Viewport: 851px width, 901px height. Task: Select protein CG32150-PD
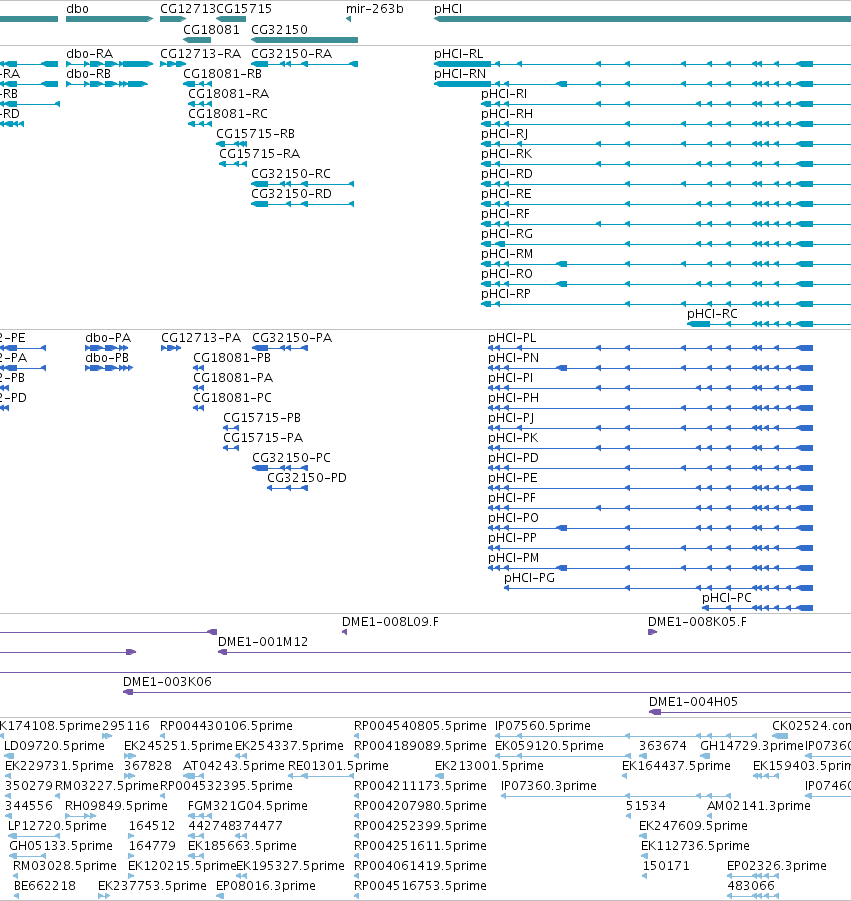pos(307,478)
